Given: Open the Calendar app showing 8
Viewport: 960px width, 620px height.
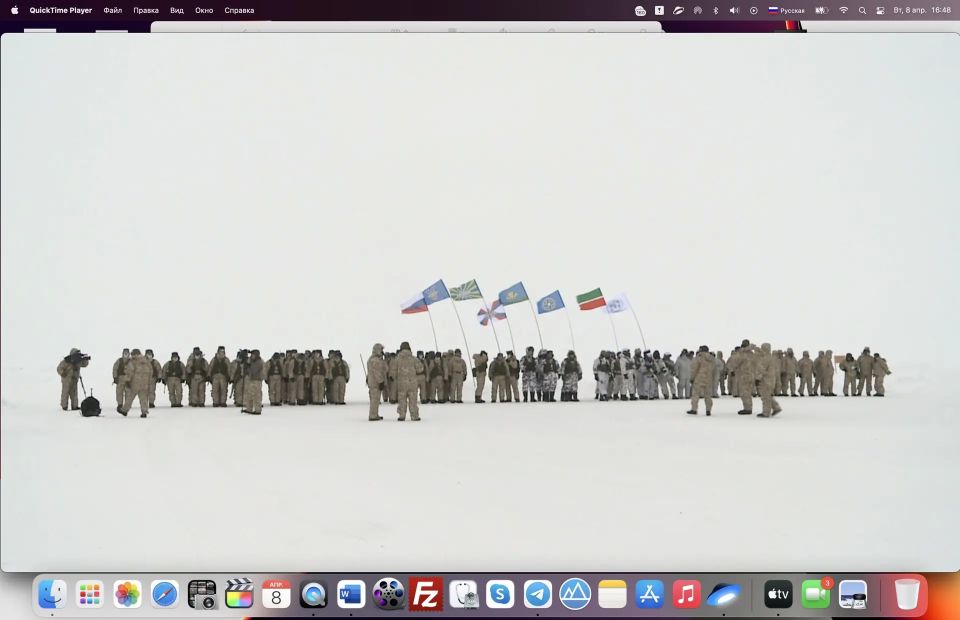Looking at the screenshot, I should 276,594.
